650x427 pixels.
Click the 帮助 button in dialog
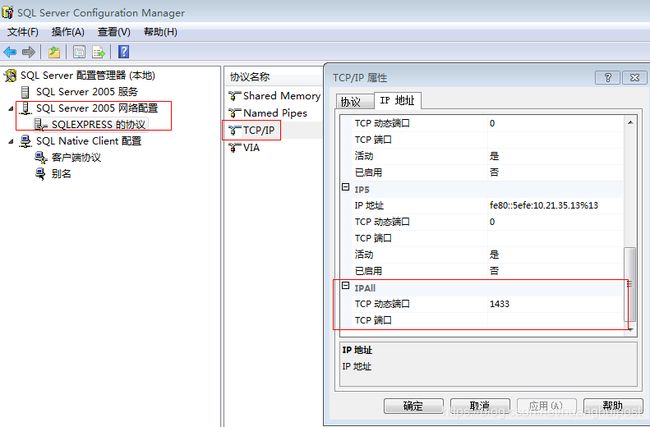613,406
